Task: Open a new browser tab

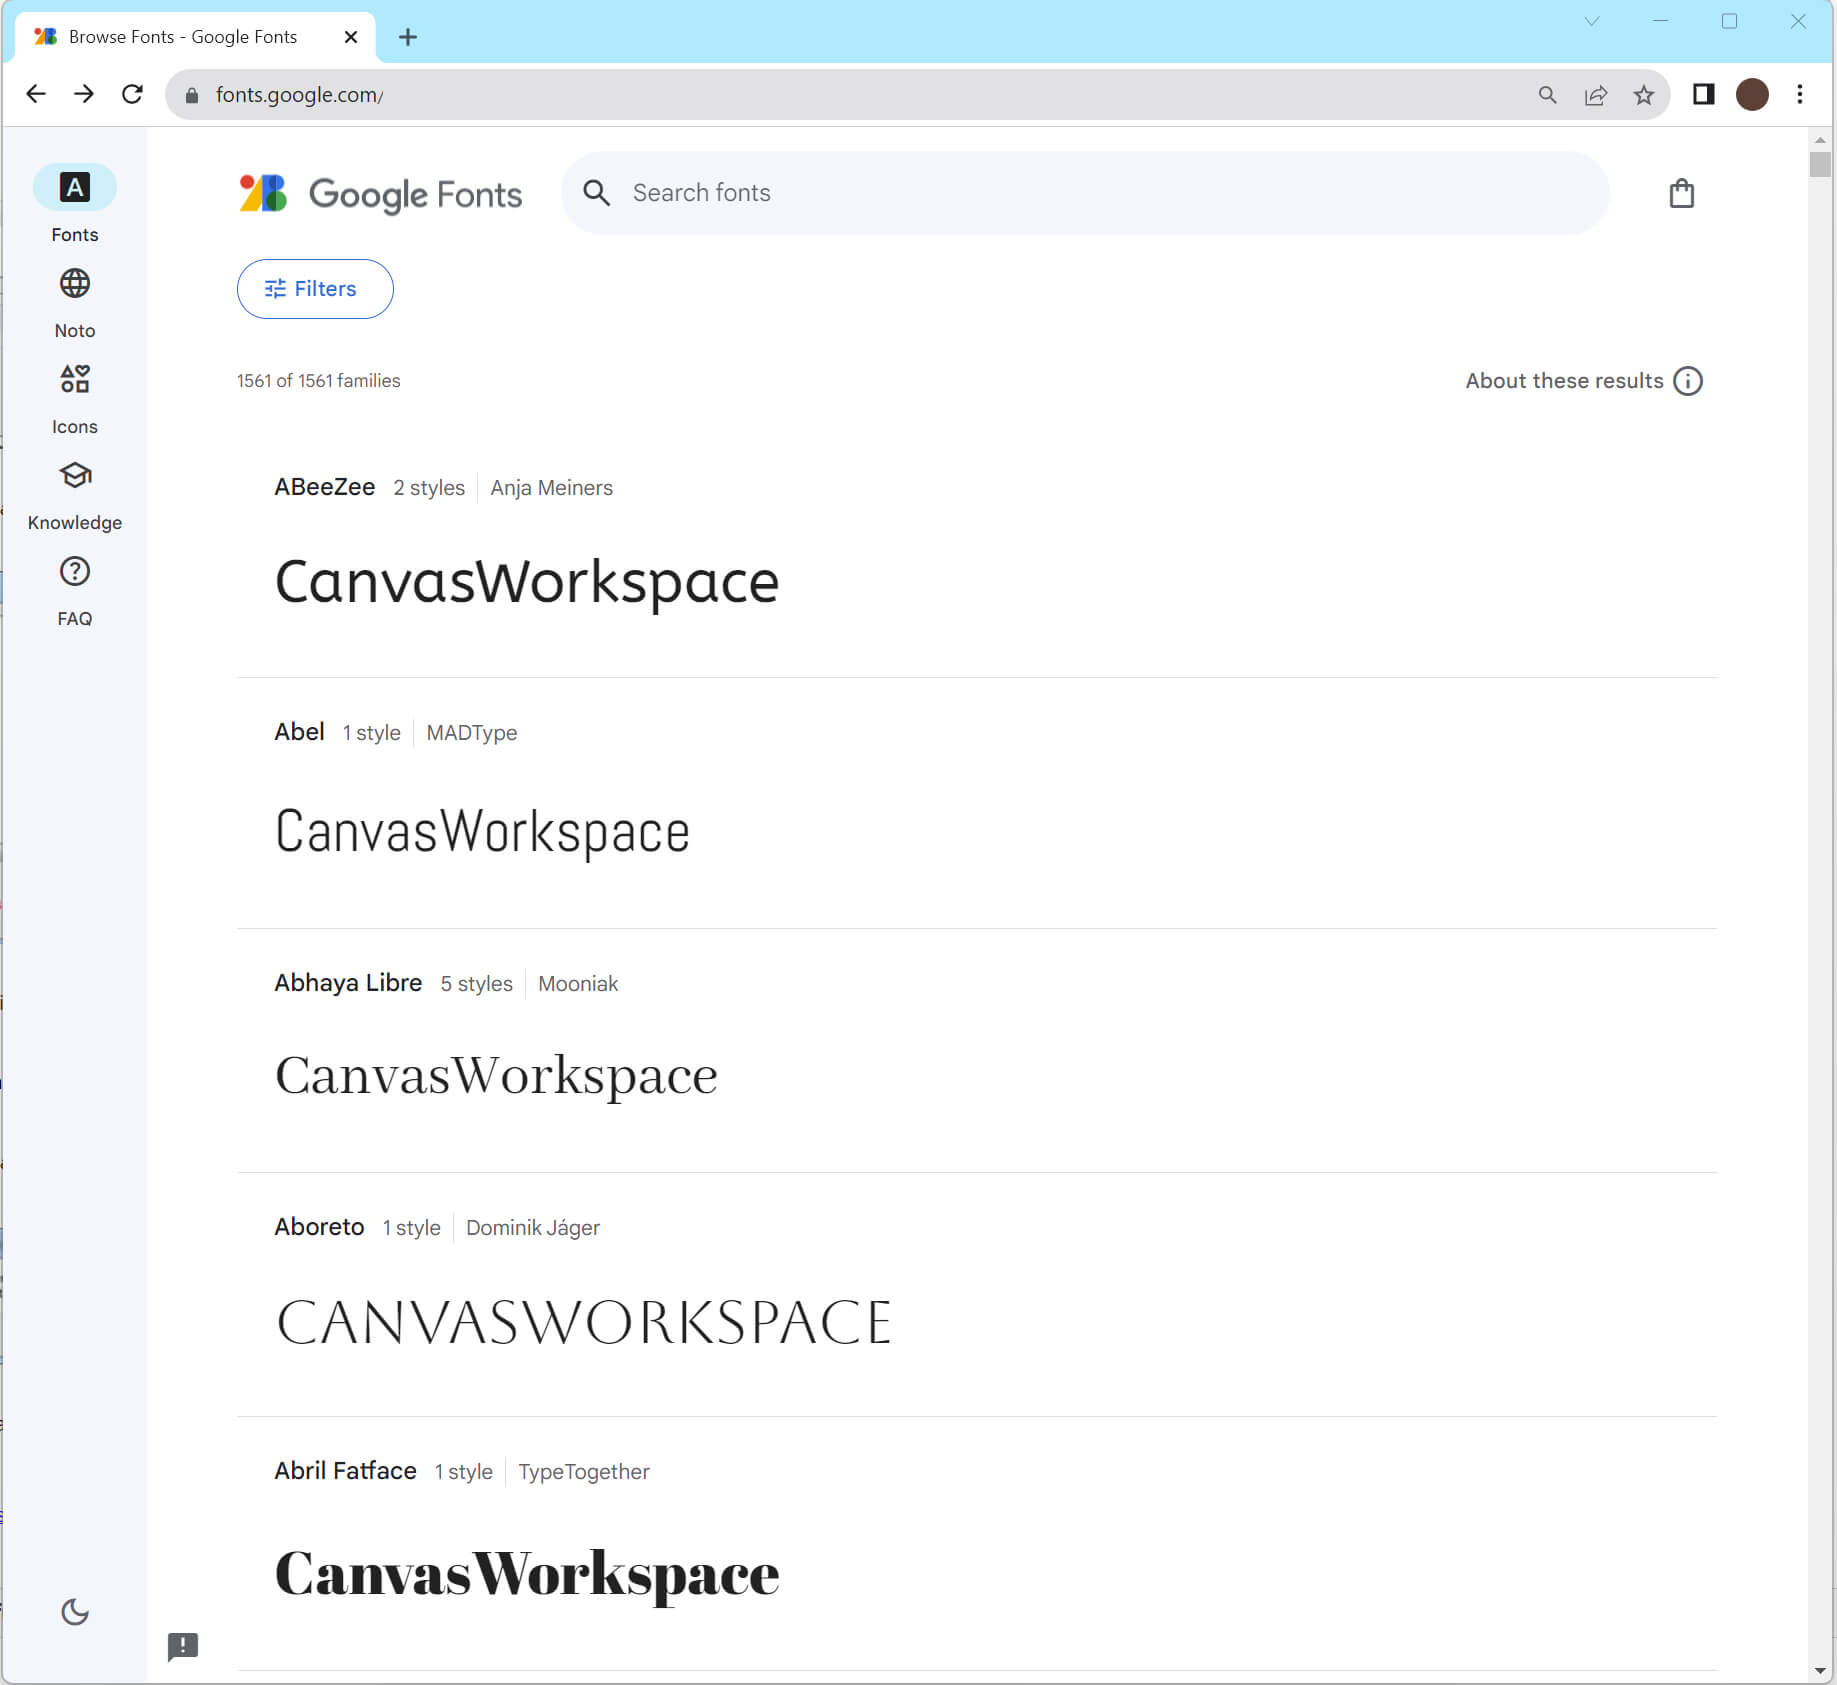Action: [407, 37]
